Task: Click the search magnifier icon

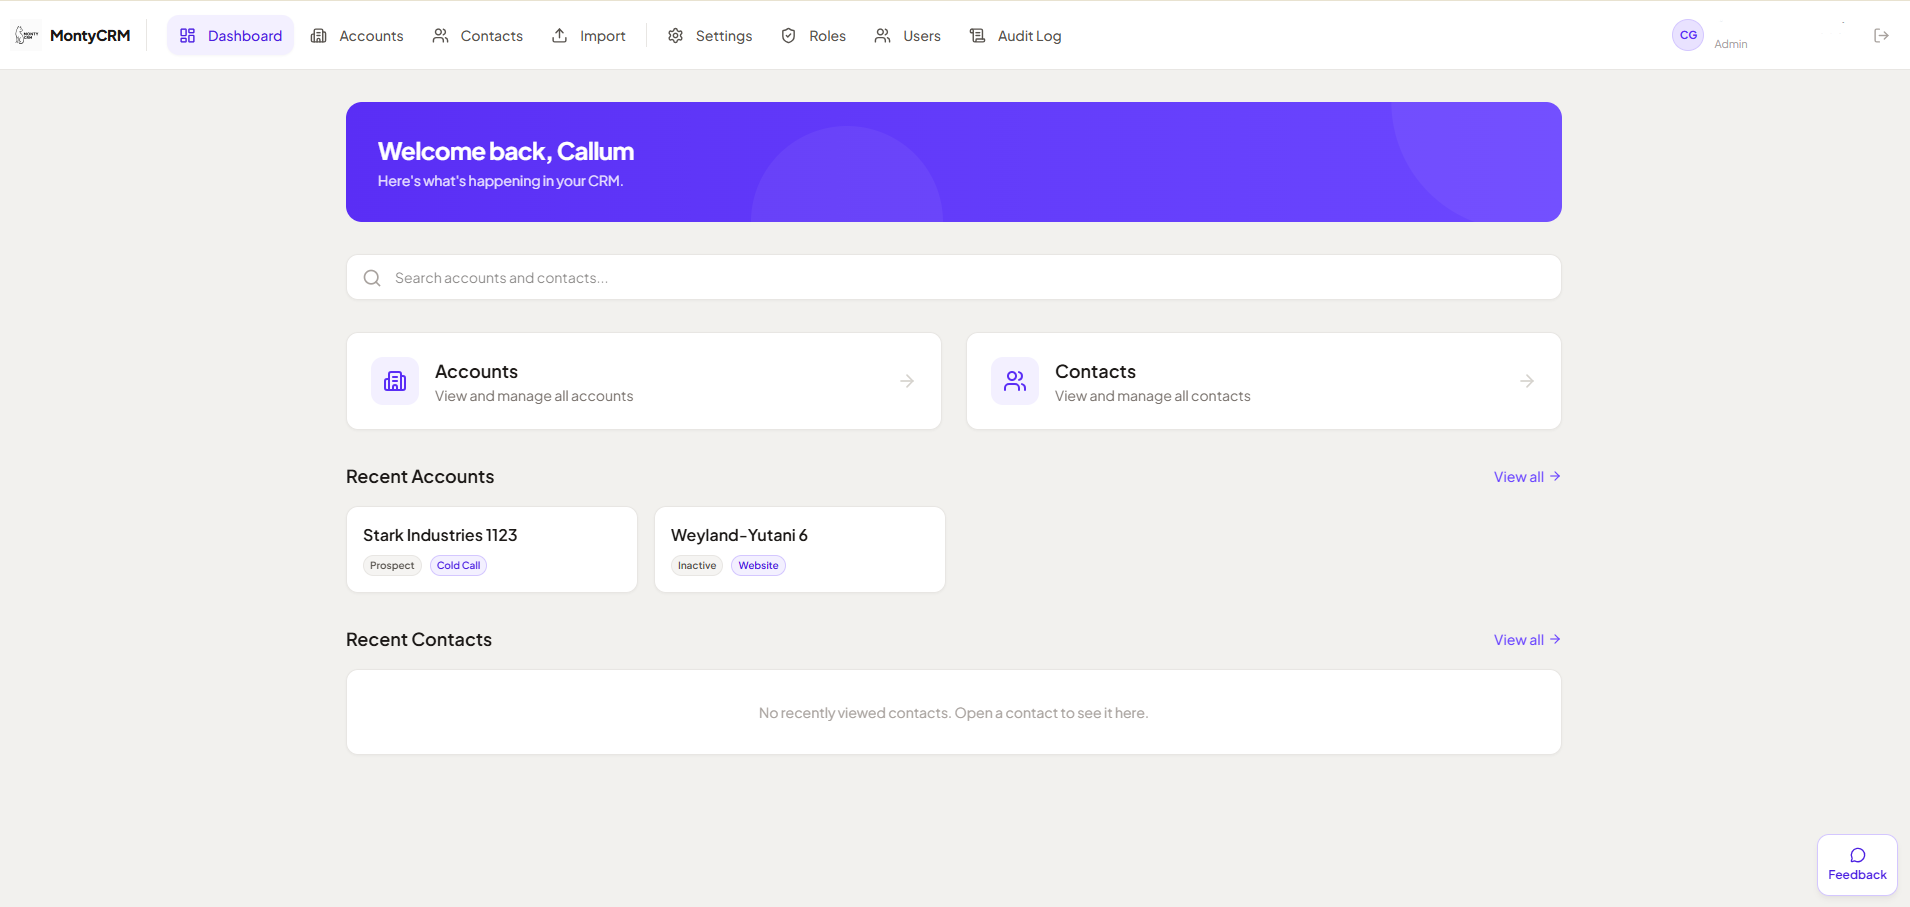Action: pyautogui.click(x=371, y=277)
